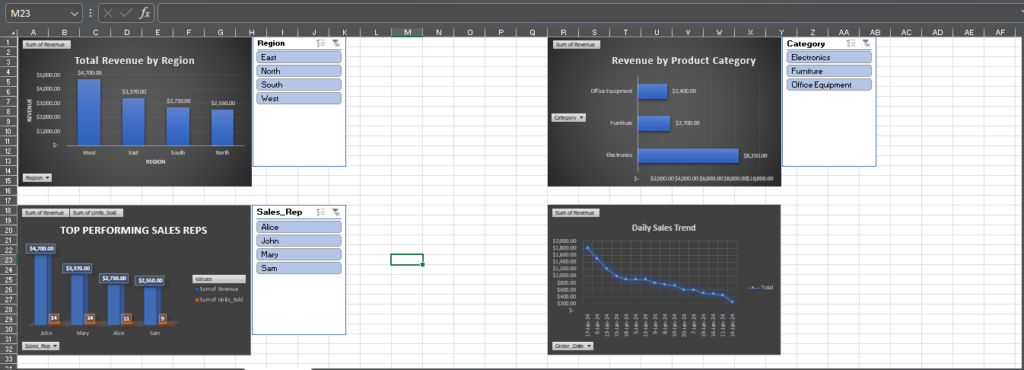Click the Electronics bar in Product Category chart

pyautogui.click(x=688, y=155)
